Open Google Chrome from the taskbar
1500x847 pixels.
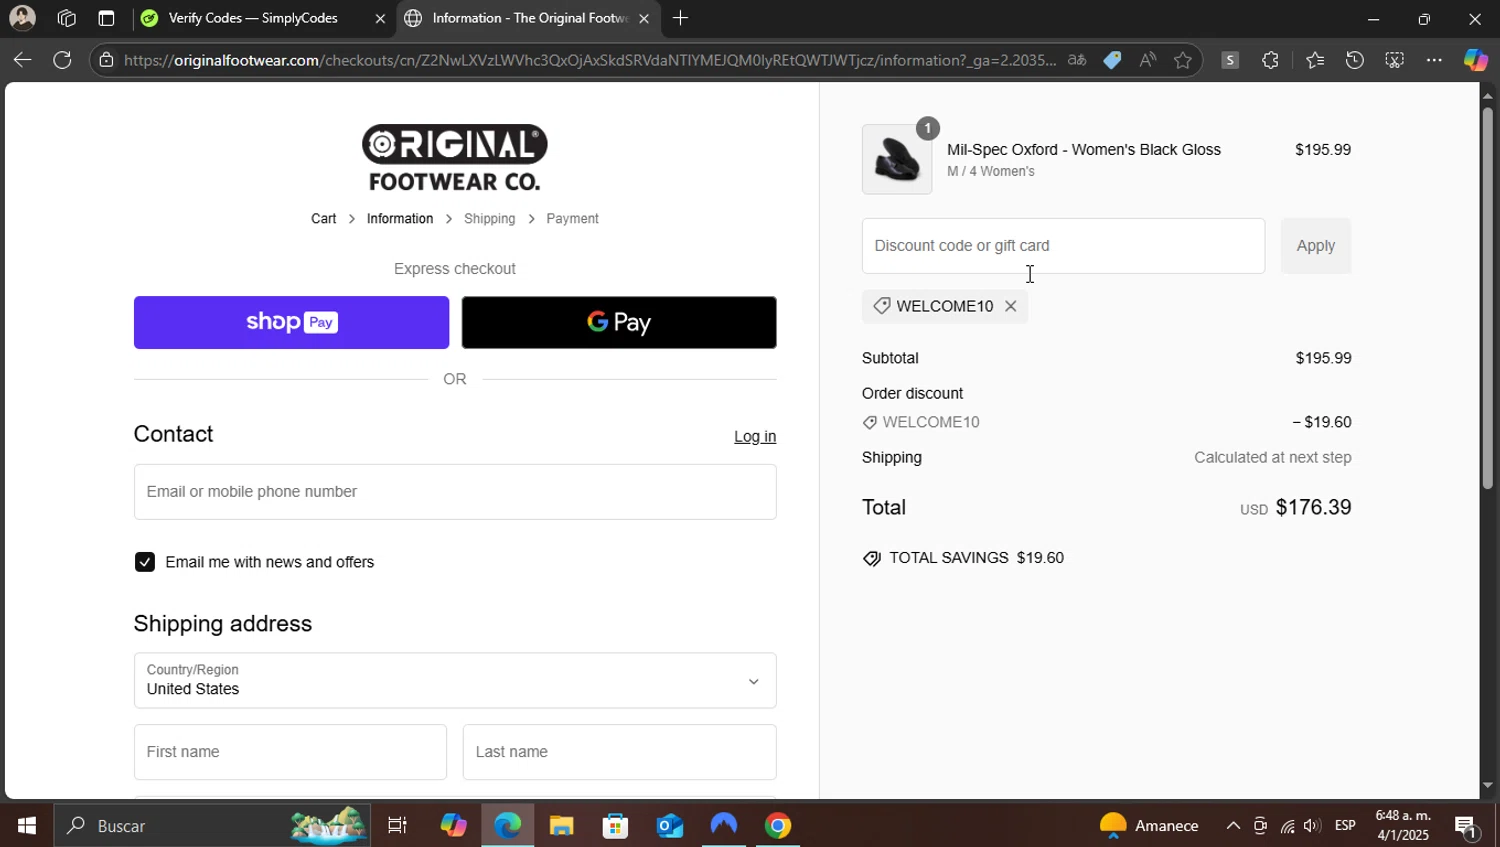tap(778, 826)
